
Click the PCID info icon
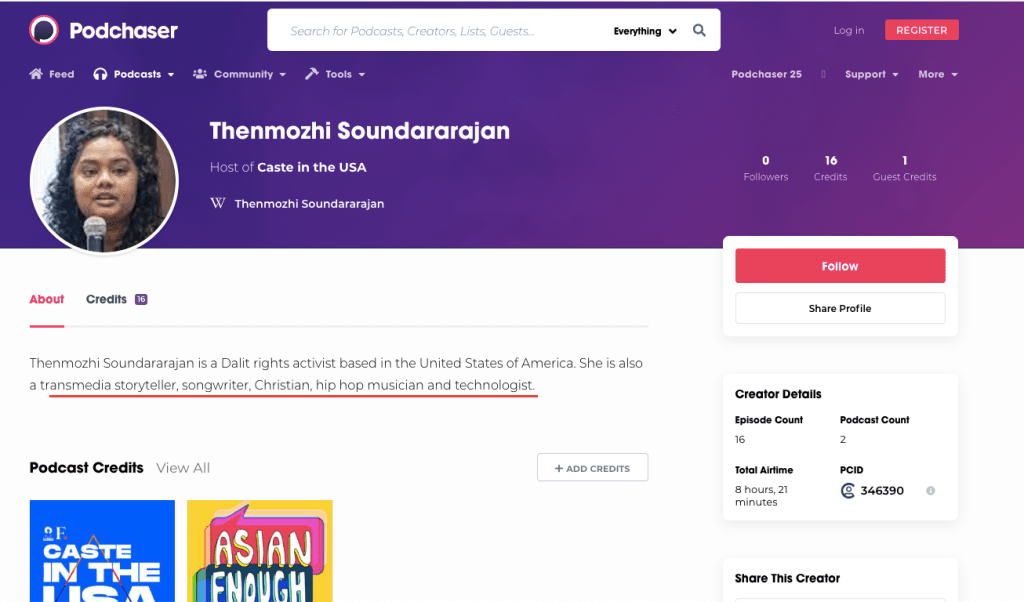pyautogui.click(x=930, y=491)
